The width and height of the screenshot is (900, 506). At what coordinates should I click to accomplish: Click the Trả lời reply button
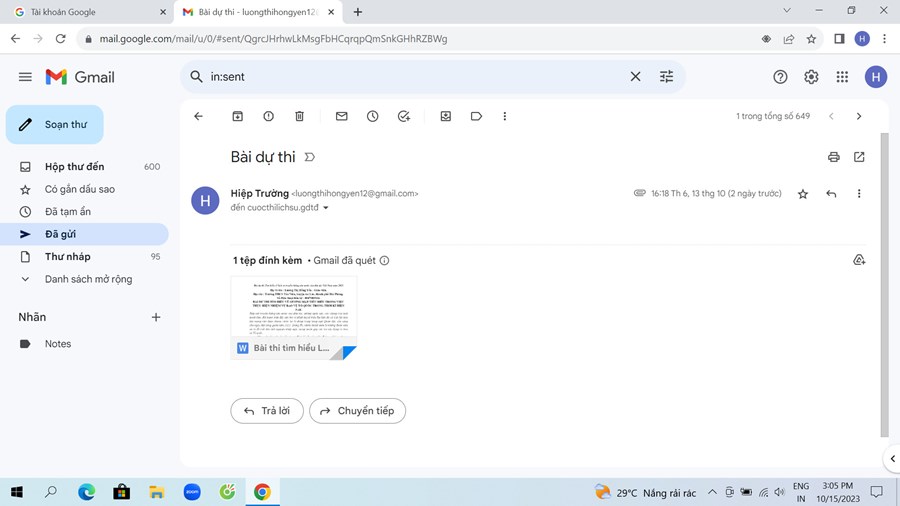(x=266, y=411)
